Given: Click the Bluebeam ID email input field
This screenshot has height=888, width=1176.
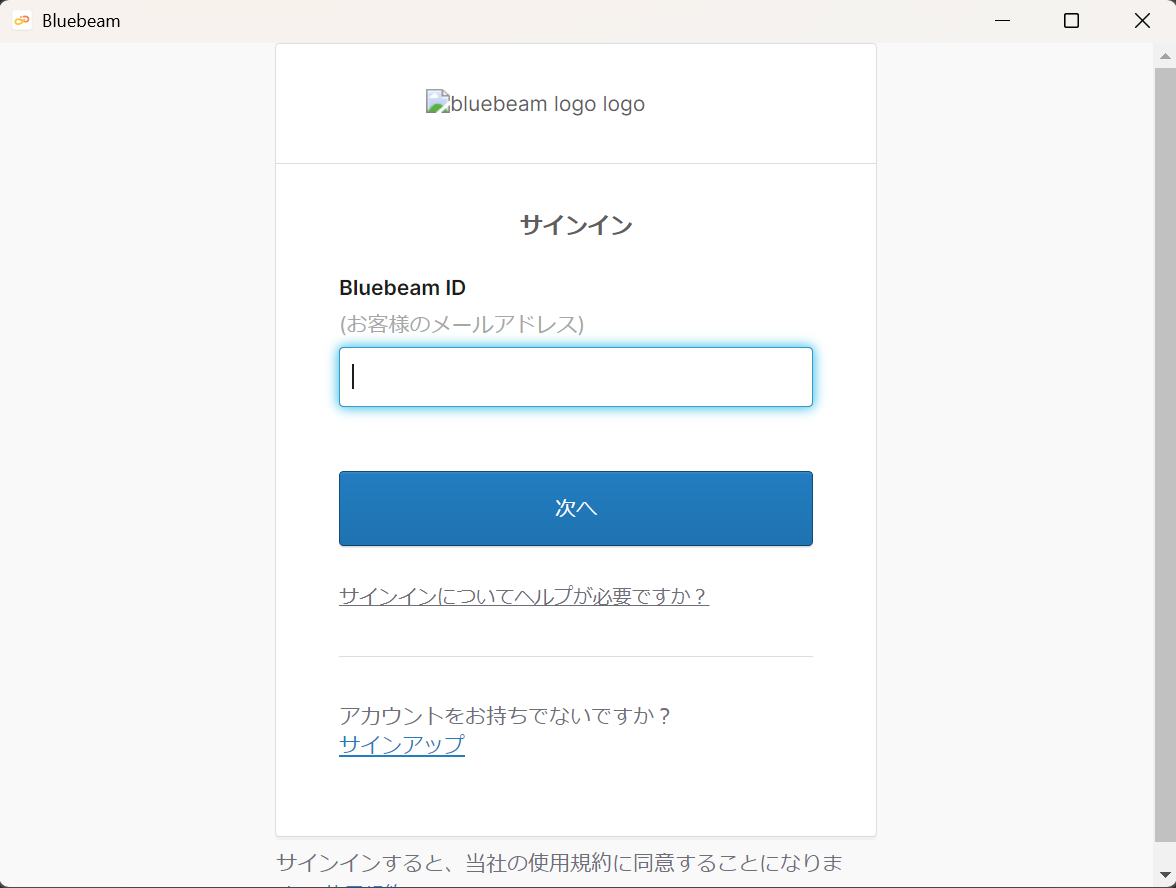Looking at the screenshot, I should click(575, 376).
